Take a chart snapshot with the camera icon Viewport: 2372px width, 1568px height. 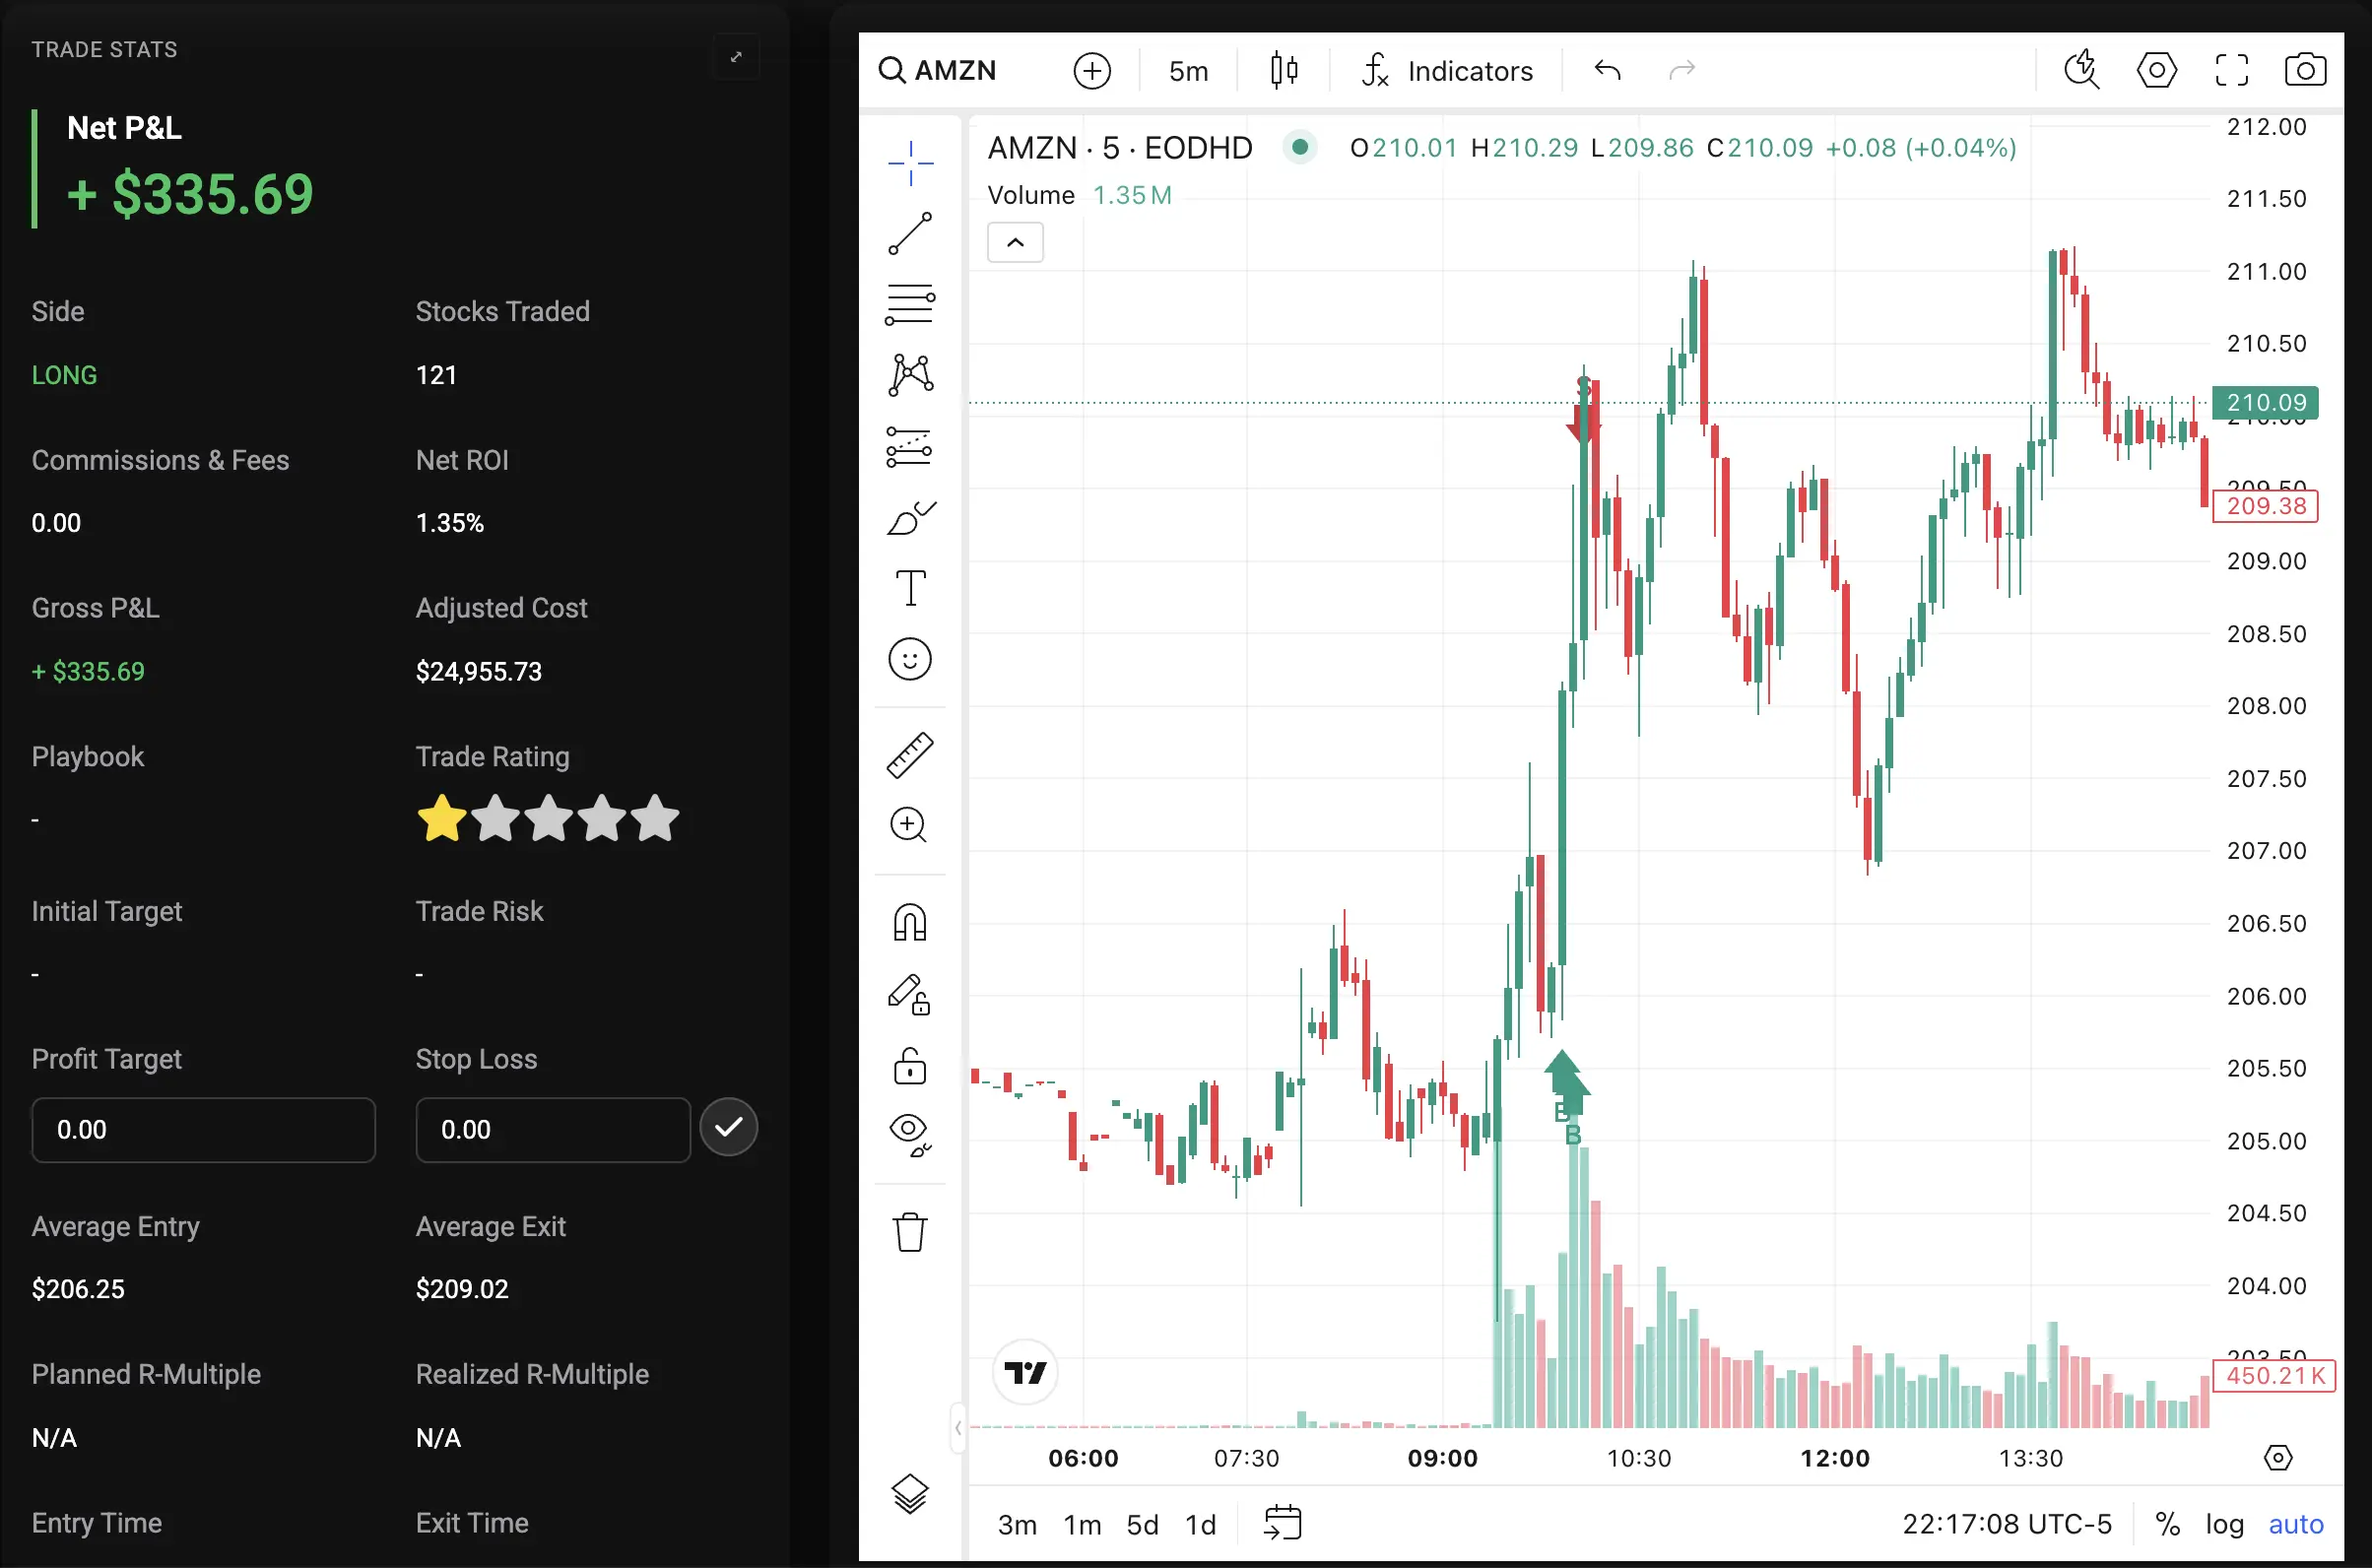click(x=2307, y=69)
